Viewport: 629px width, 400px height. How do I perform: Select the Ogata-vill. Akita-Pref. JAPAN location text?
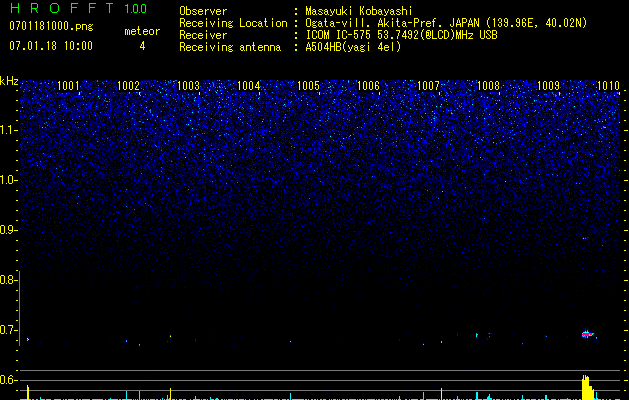[446, 23]
